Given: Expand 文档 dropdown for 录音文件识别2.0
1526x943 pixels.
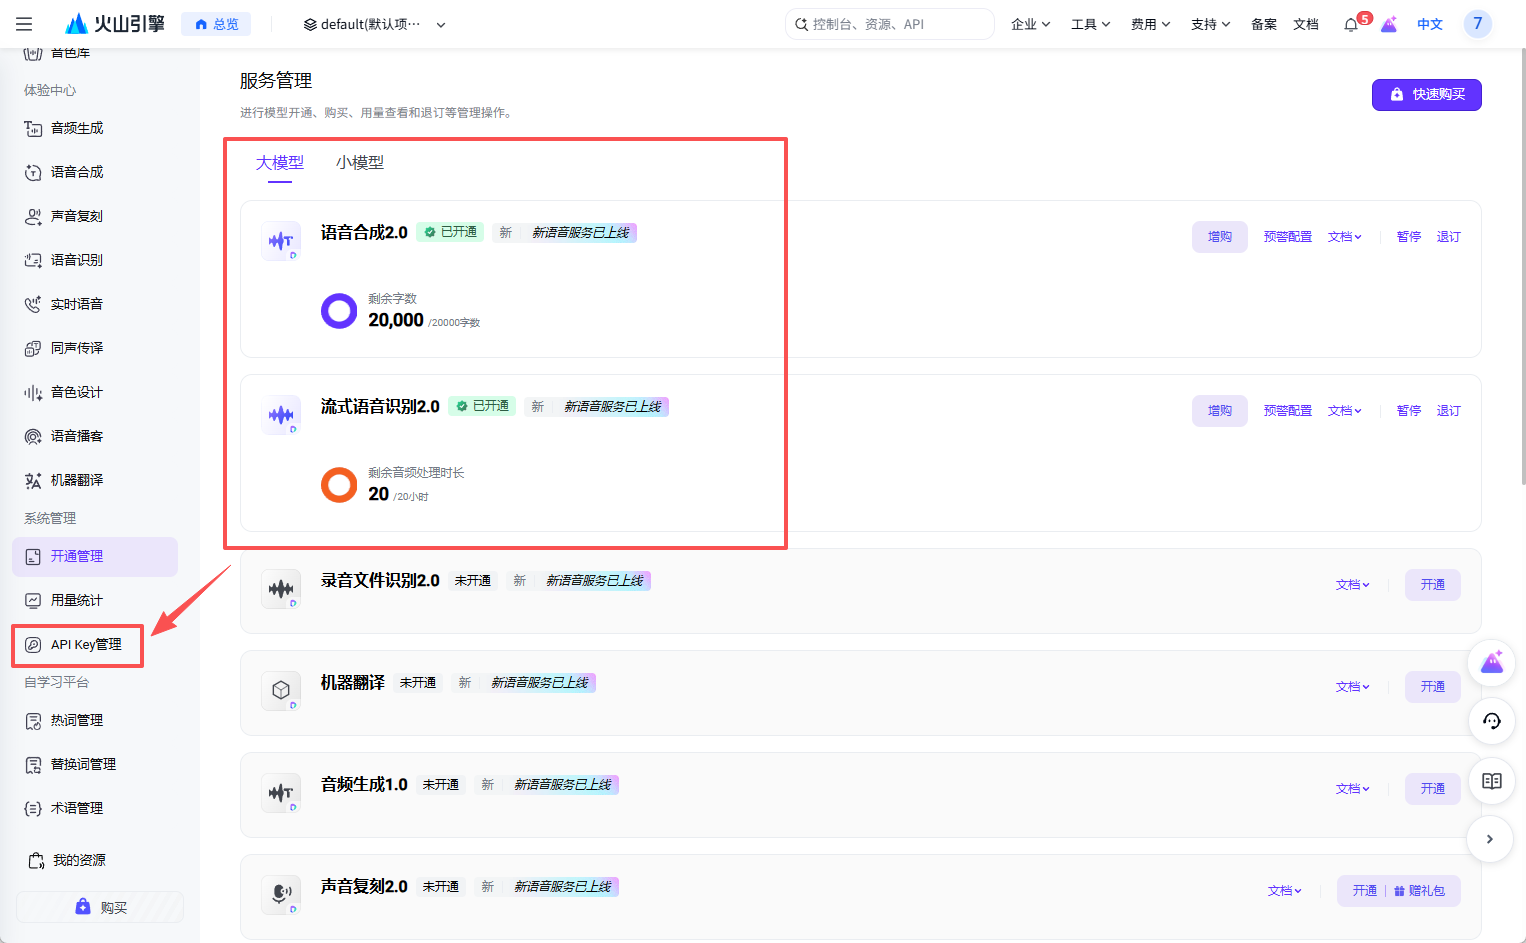Looking at the screenshot, I should point(1353,585).
